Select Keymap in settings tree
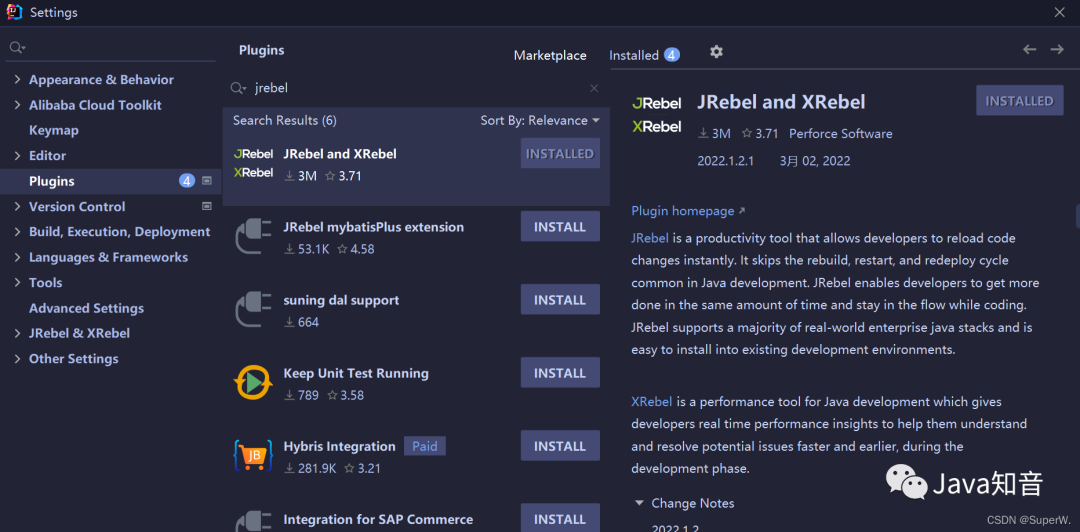The height and width of the screenshot is (532, 1080). [x=54, y=130]
